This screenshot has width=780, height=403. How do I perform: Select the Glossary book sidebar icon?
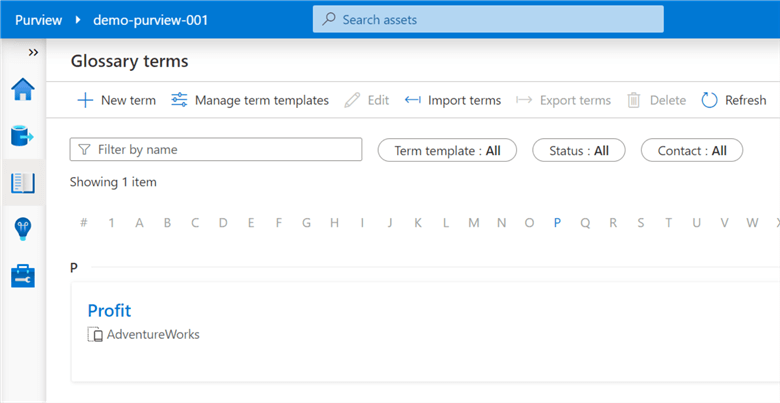tap(22, 183)
